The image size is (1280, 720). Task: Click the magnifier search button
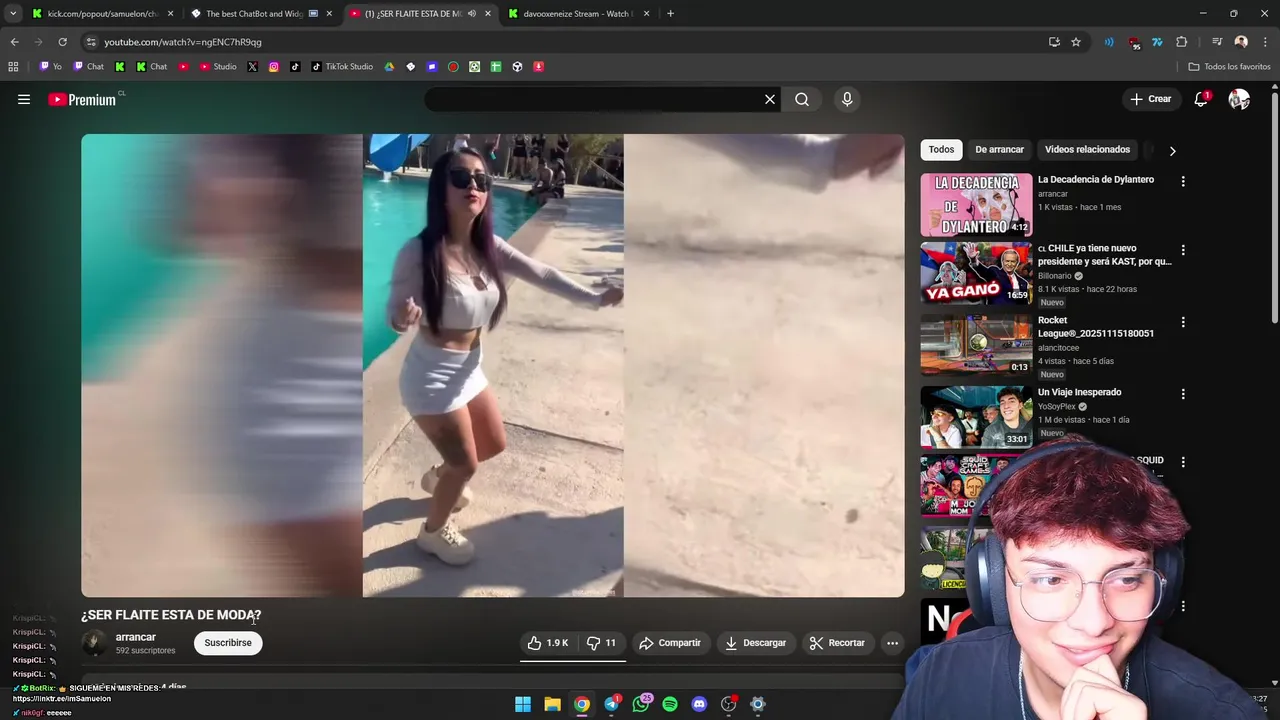[802, 99]
